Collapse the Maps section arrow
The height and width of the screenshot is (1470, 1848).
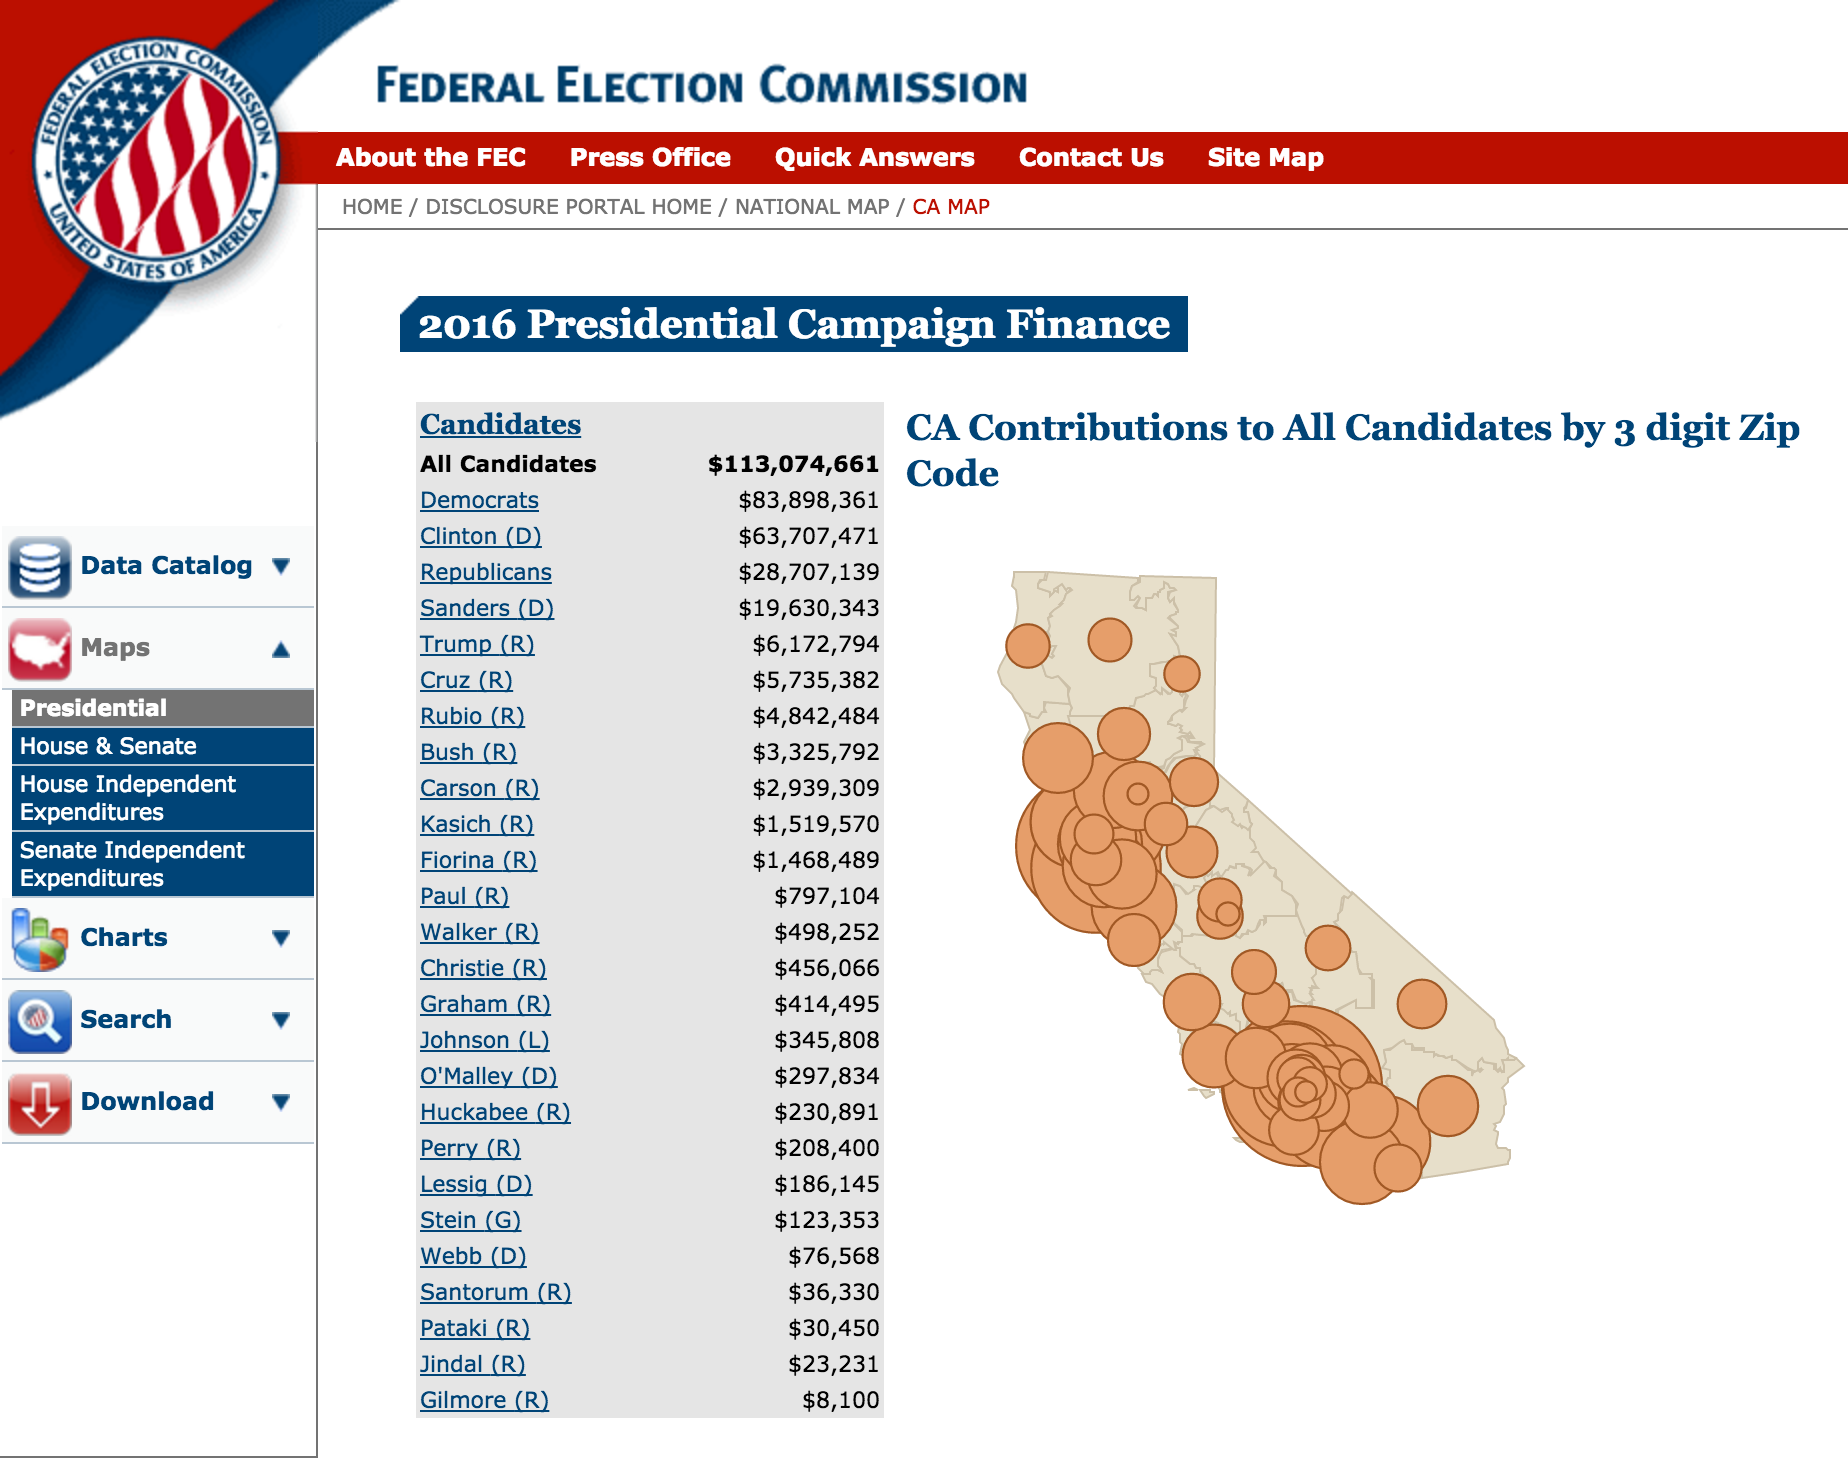[x=281, y=650]
